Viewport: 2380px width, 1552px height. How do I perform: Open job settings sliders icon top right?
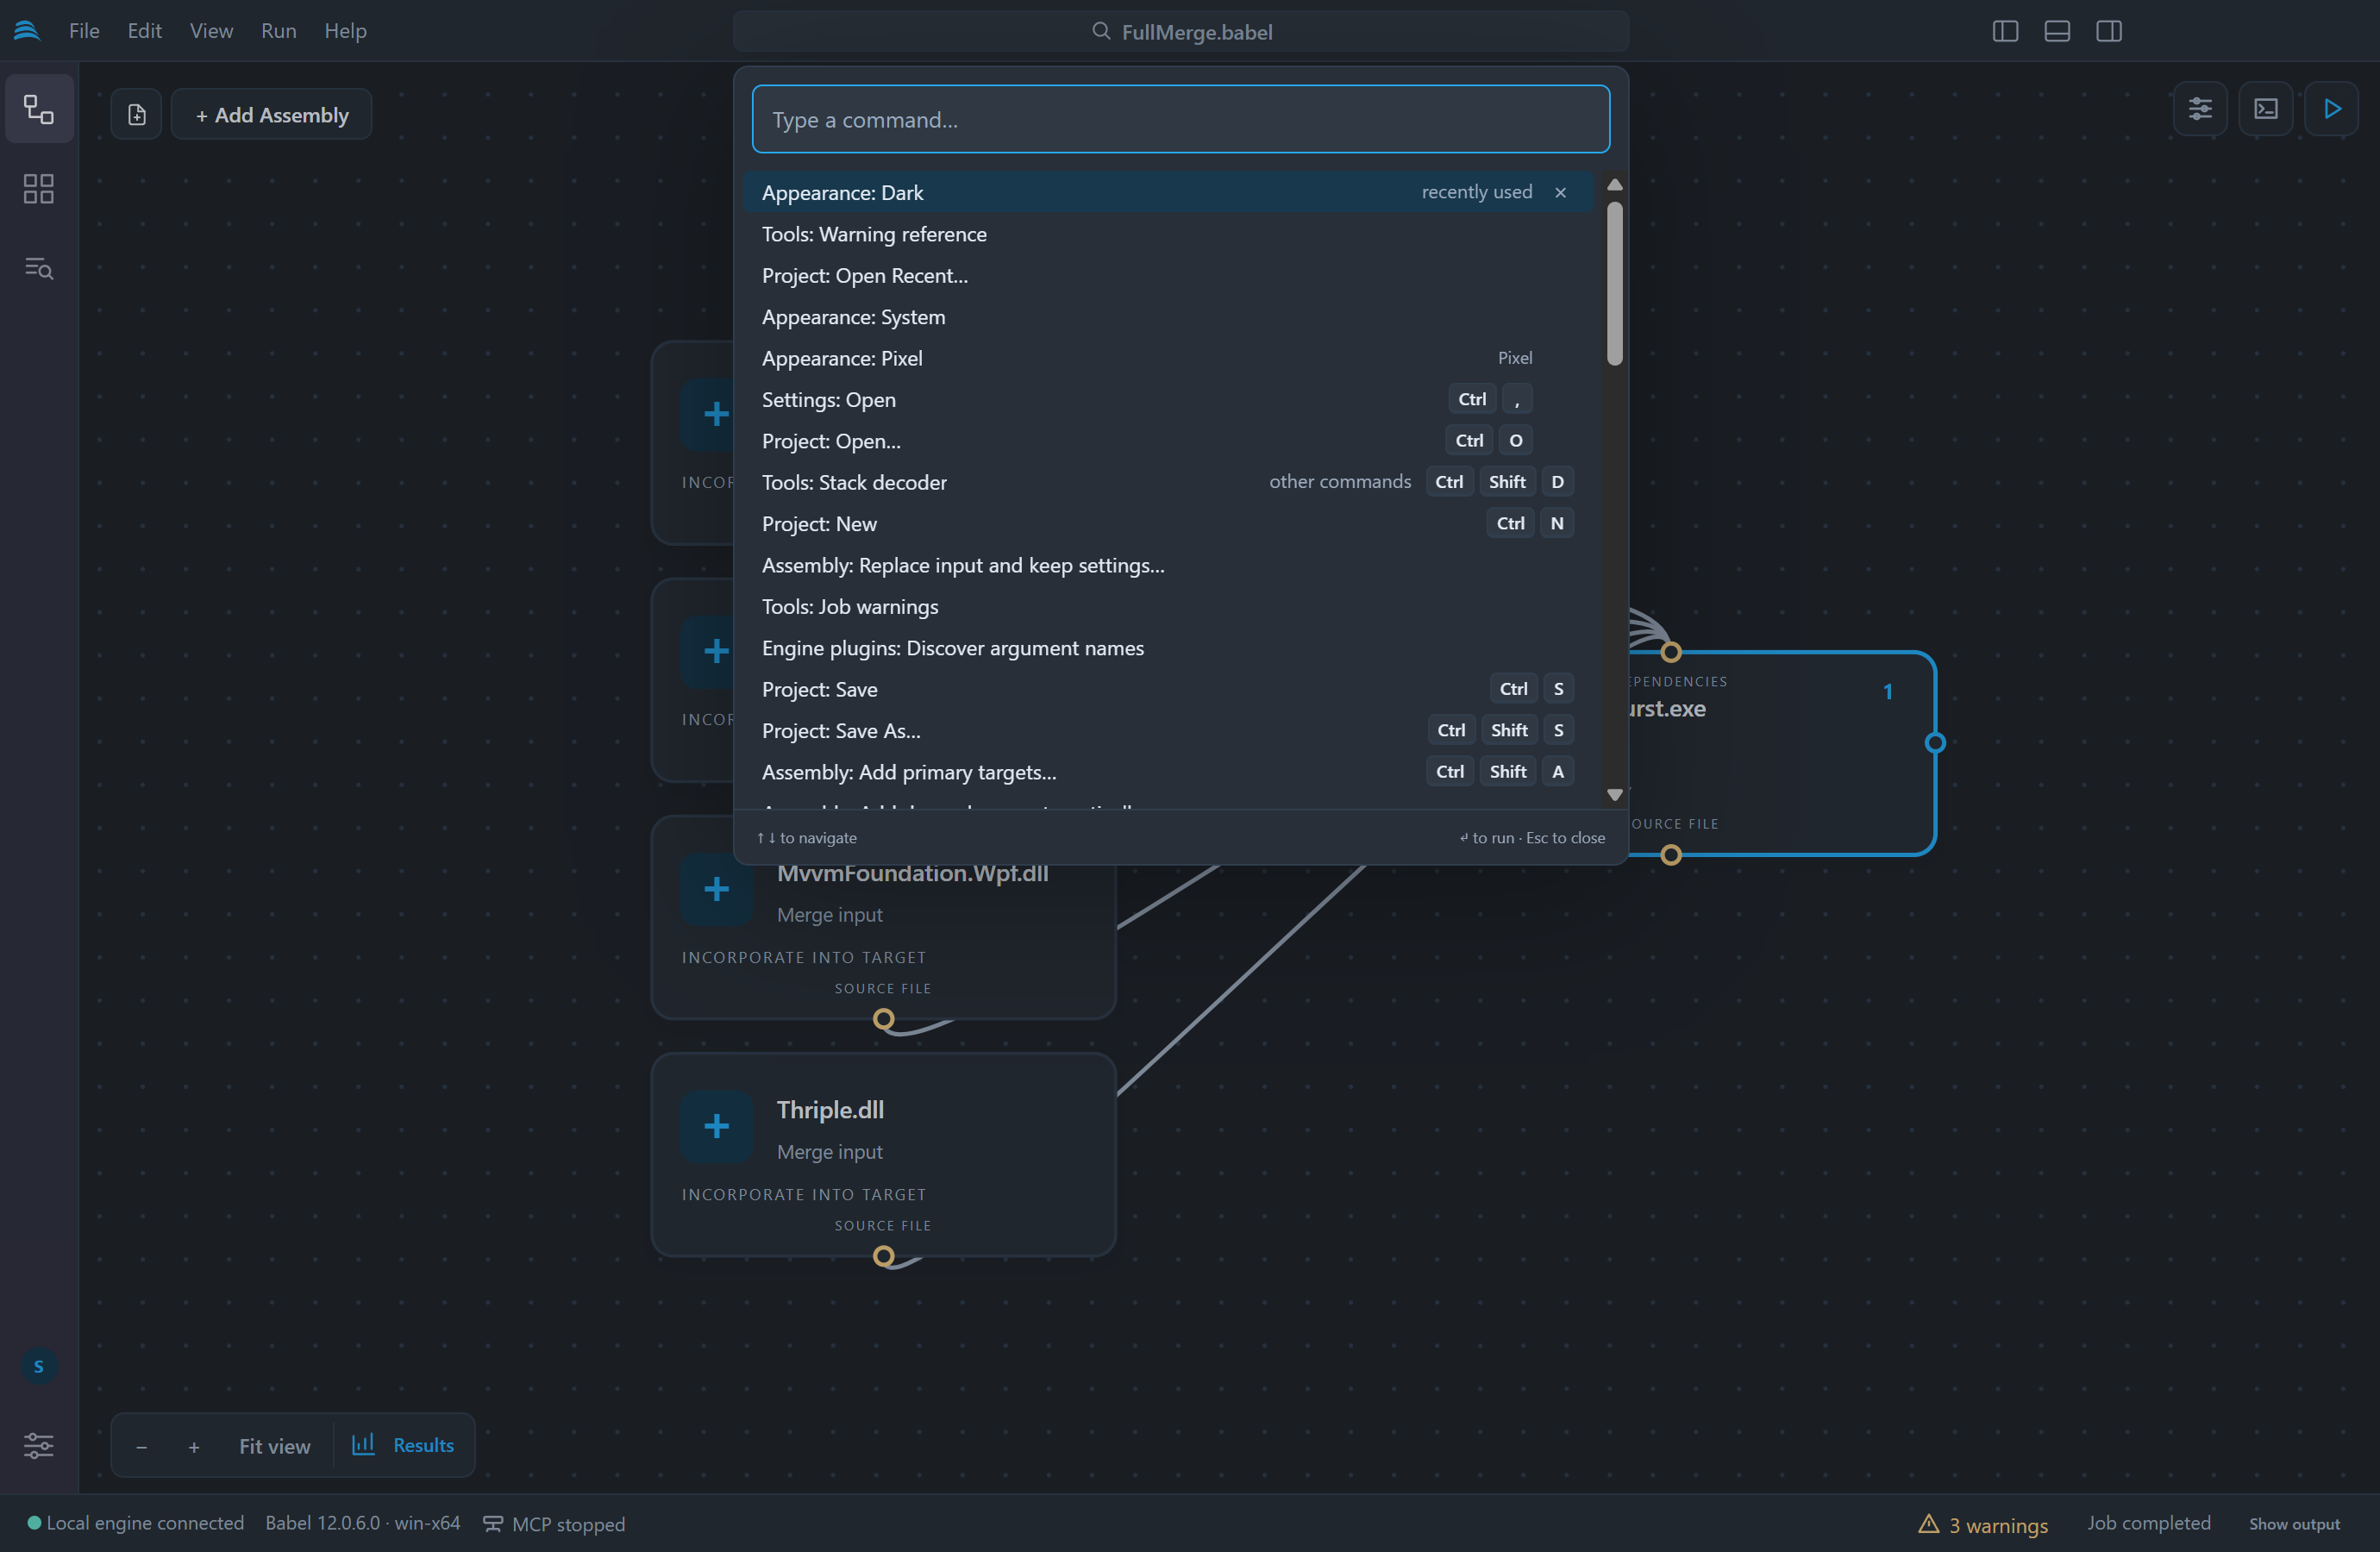coord(2200,109)
